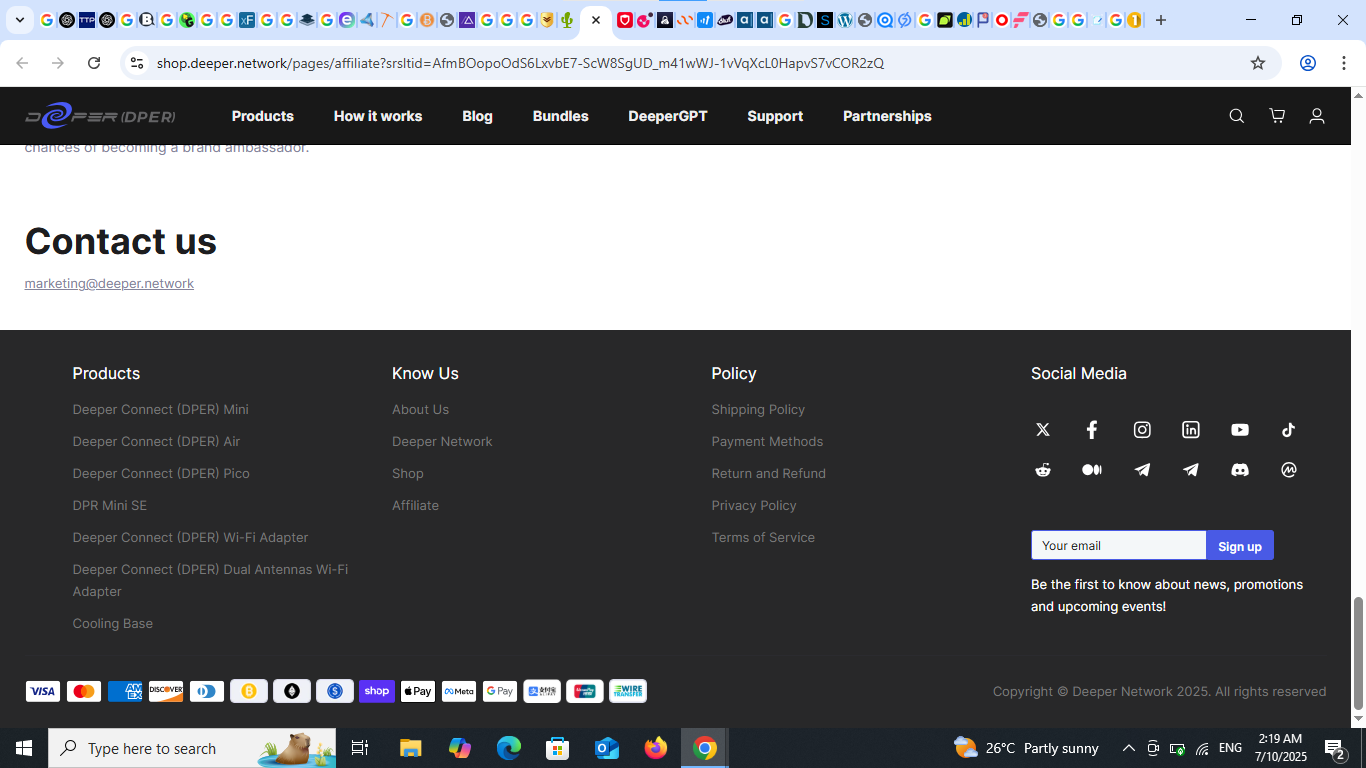Click the marketing@deeper.network email link

(109, 283)
